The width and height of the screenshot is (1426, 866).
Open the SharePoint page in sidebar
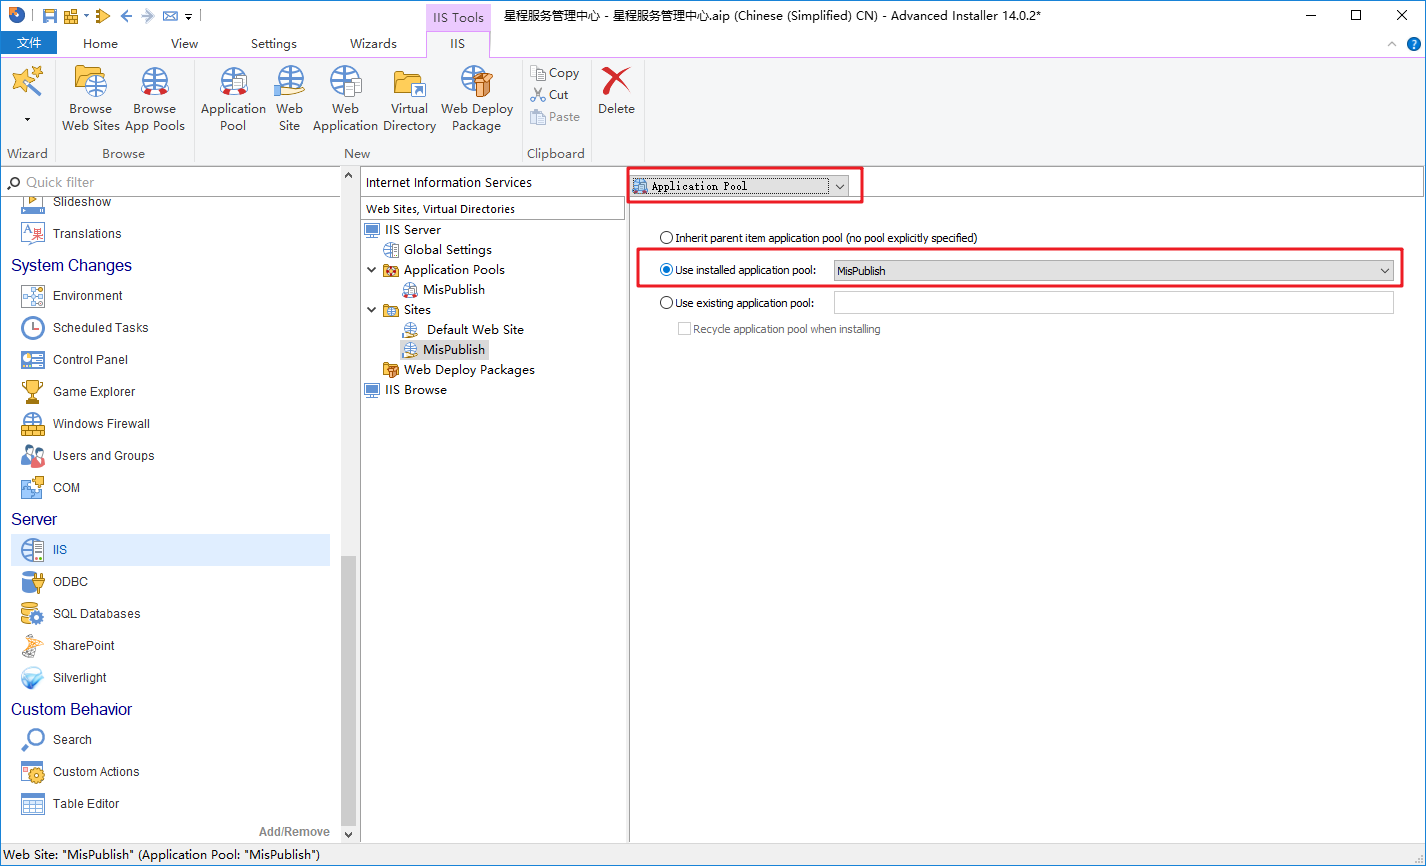pos(84,646)
